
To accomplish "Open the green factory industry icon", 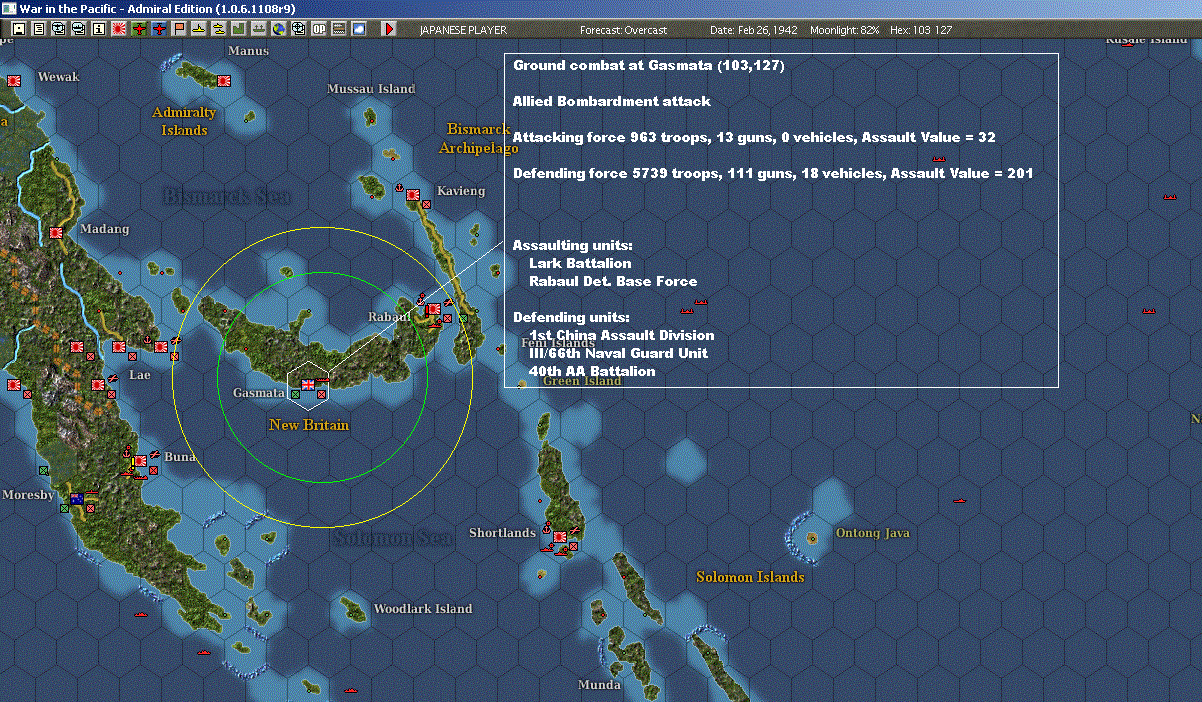I will pos(238,29).
